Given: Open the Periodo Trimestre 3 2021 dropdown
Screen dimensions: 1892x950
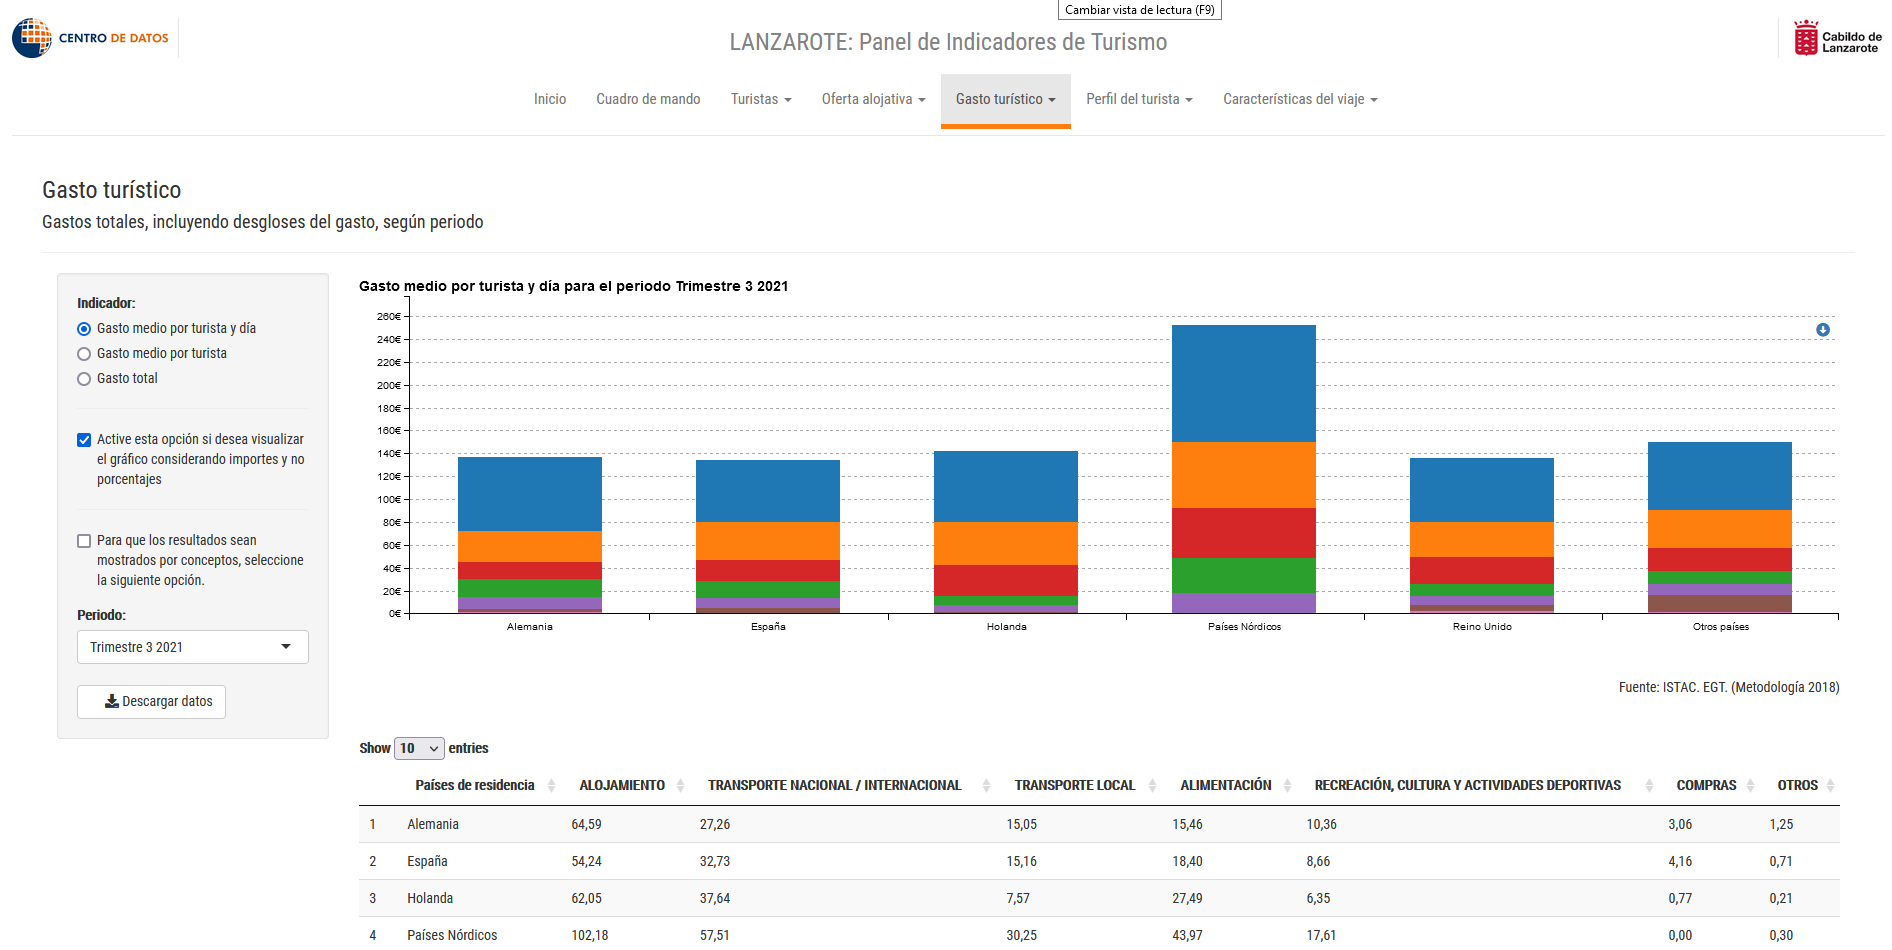Looking at the screenshot, I should (193, 647).
